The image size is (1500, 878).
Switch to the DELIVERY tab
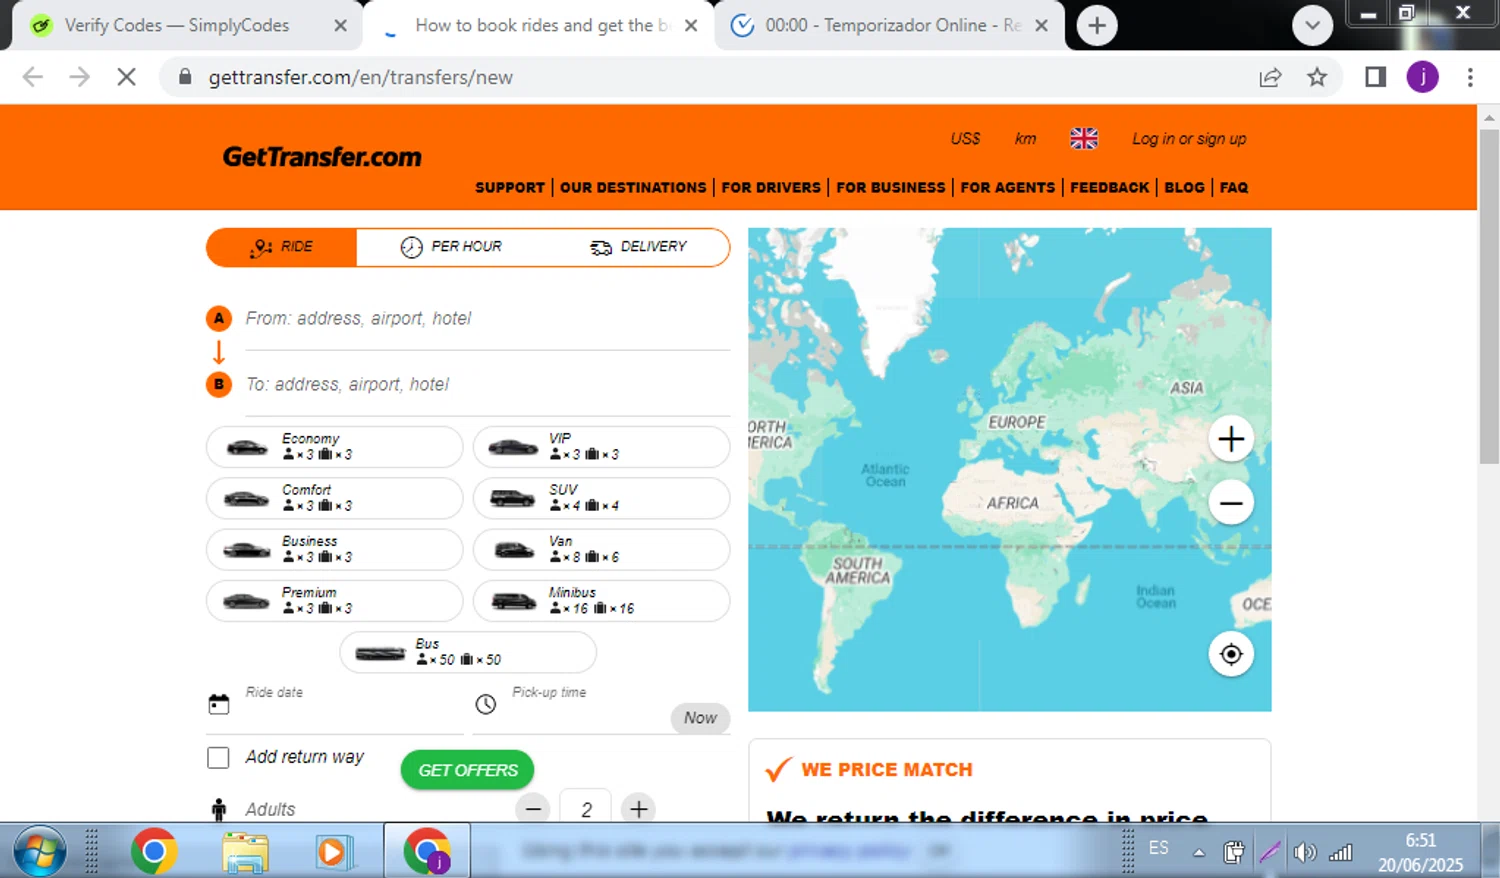click(638, 247)
